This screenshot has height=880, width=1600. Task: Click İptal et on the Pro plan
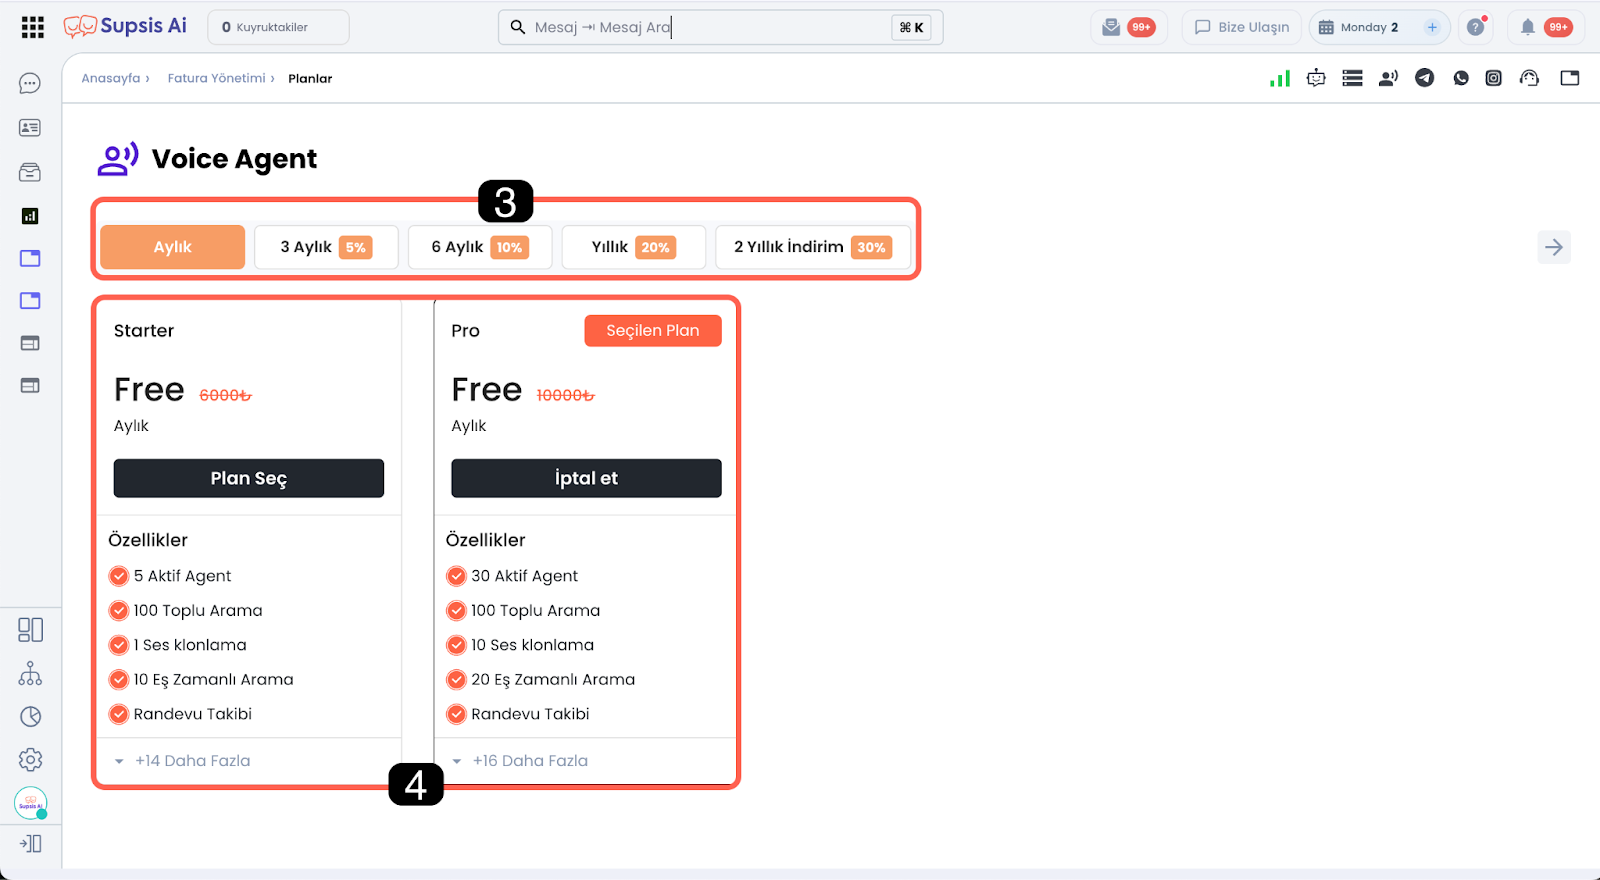586,478
